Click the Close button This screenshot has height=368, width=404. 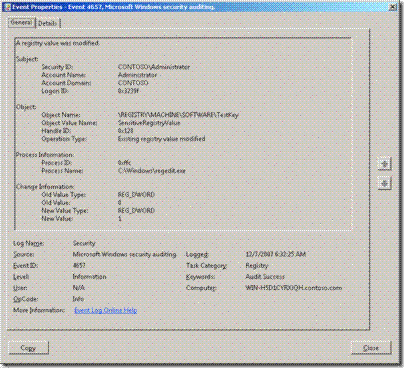[371, 348]
